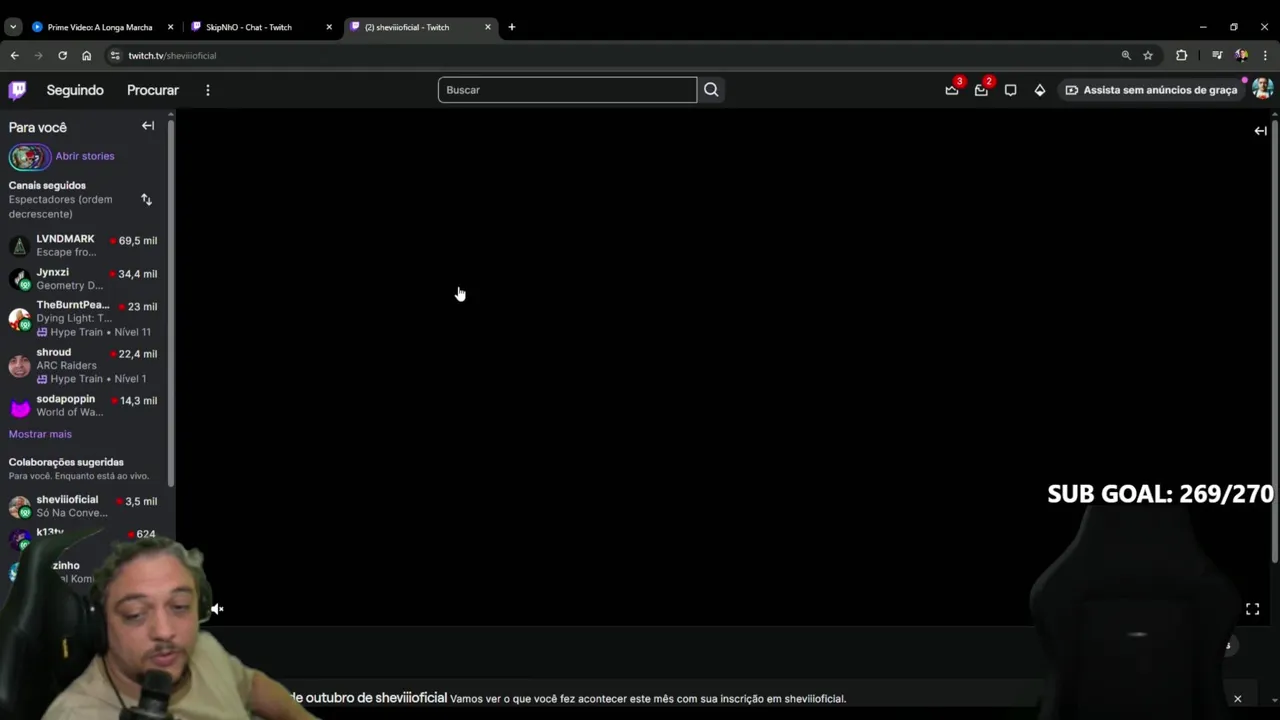The image size is (1280, 720).
Task: Open the Bits diamond icon
Action: (1040, 90)
